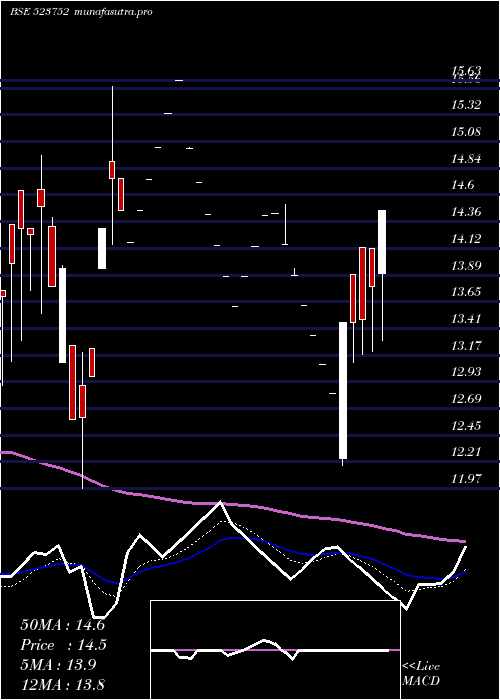Click the 12.45 price axis label
This screenshot has height=700, width=500.
click(466, 425)
